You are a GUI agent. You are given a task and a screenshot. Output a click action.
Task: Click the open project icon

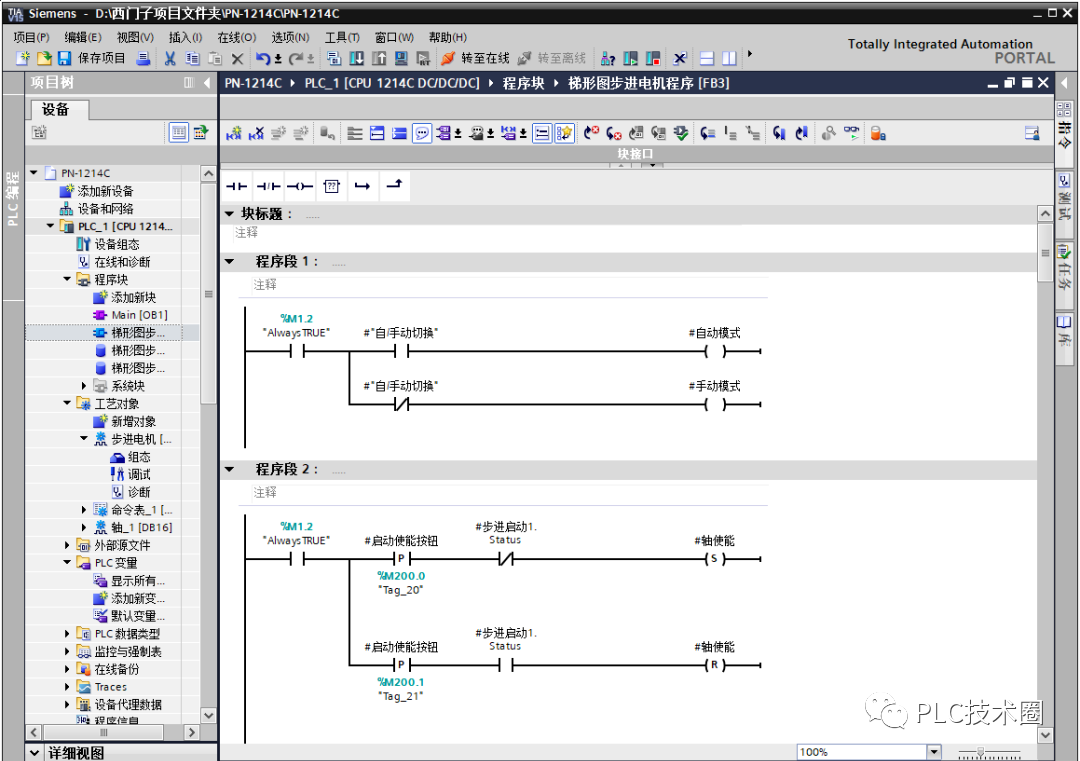click(44, 59)
